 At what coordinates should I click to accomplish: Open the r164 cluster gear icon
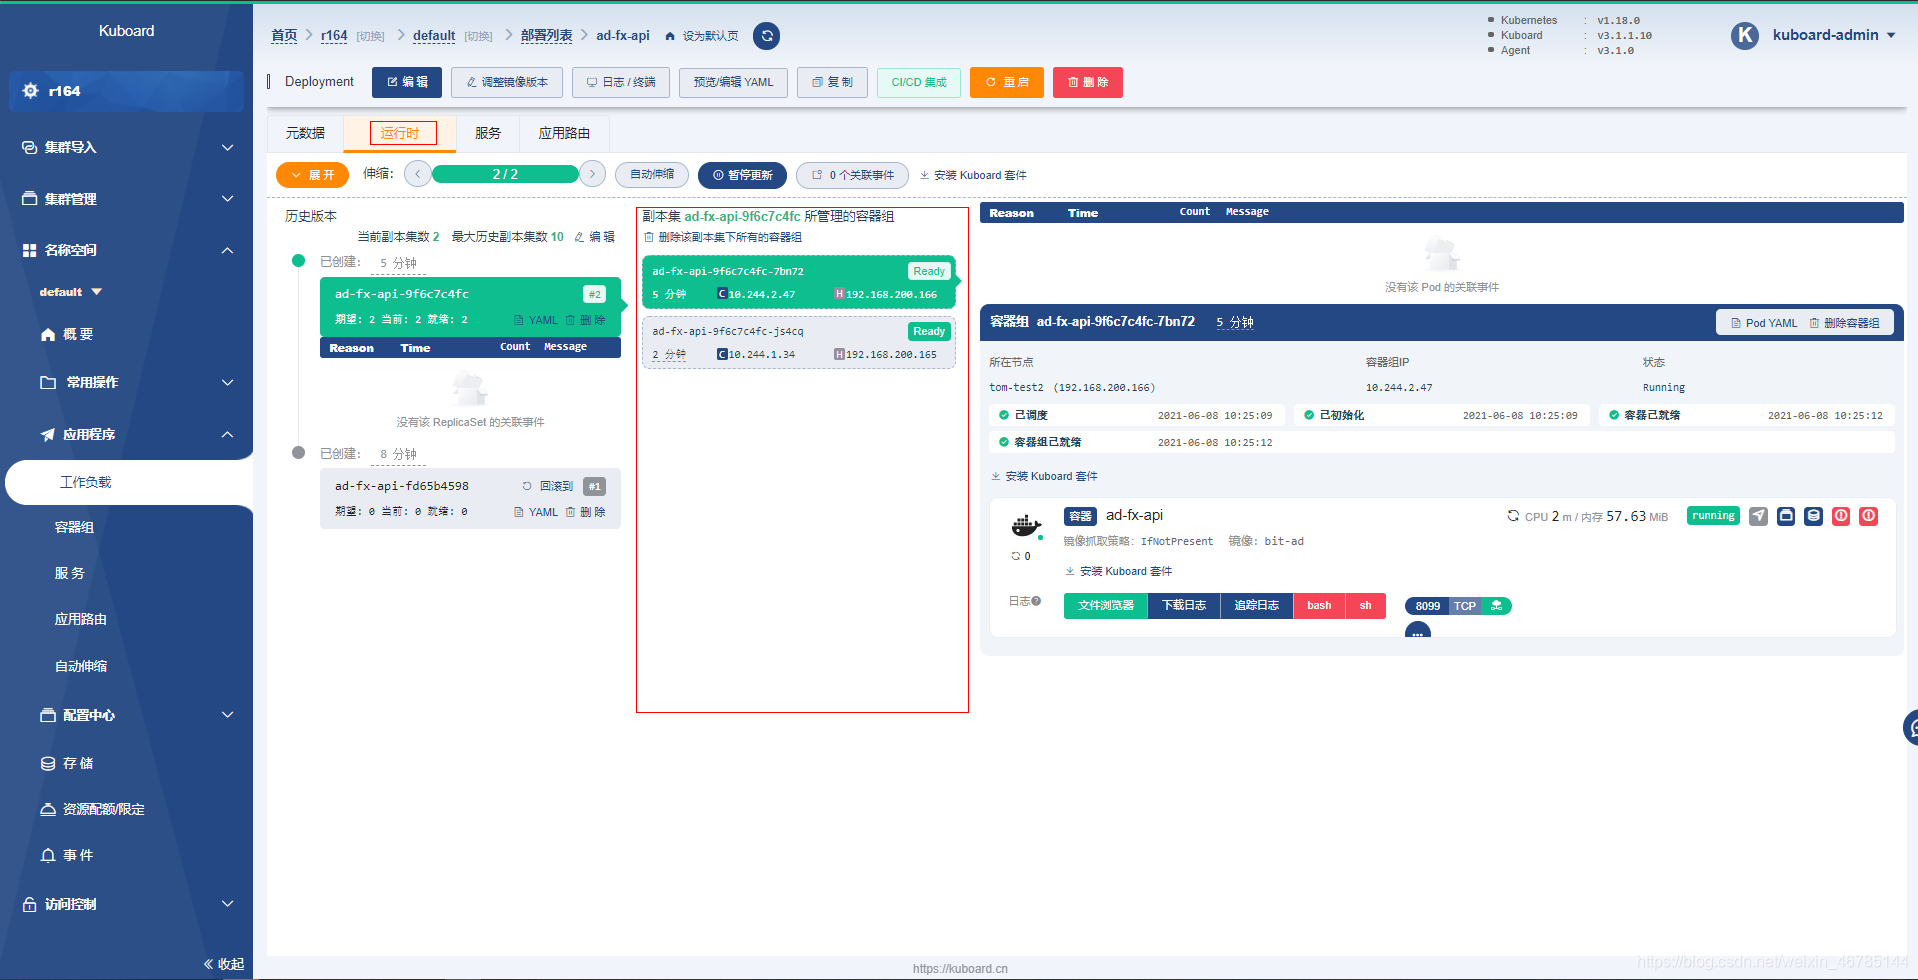pos(31,91)
